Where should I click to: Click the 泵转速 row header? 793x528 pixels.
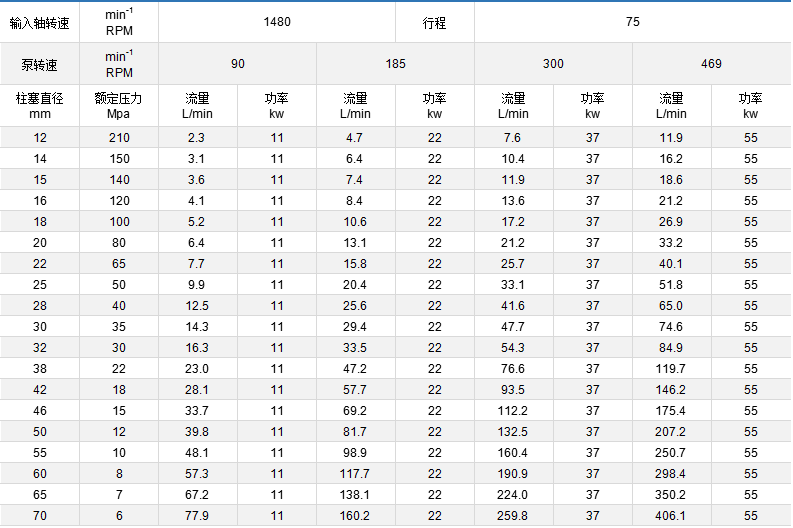point(40,64)
